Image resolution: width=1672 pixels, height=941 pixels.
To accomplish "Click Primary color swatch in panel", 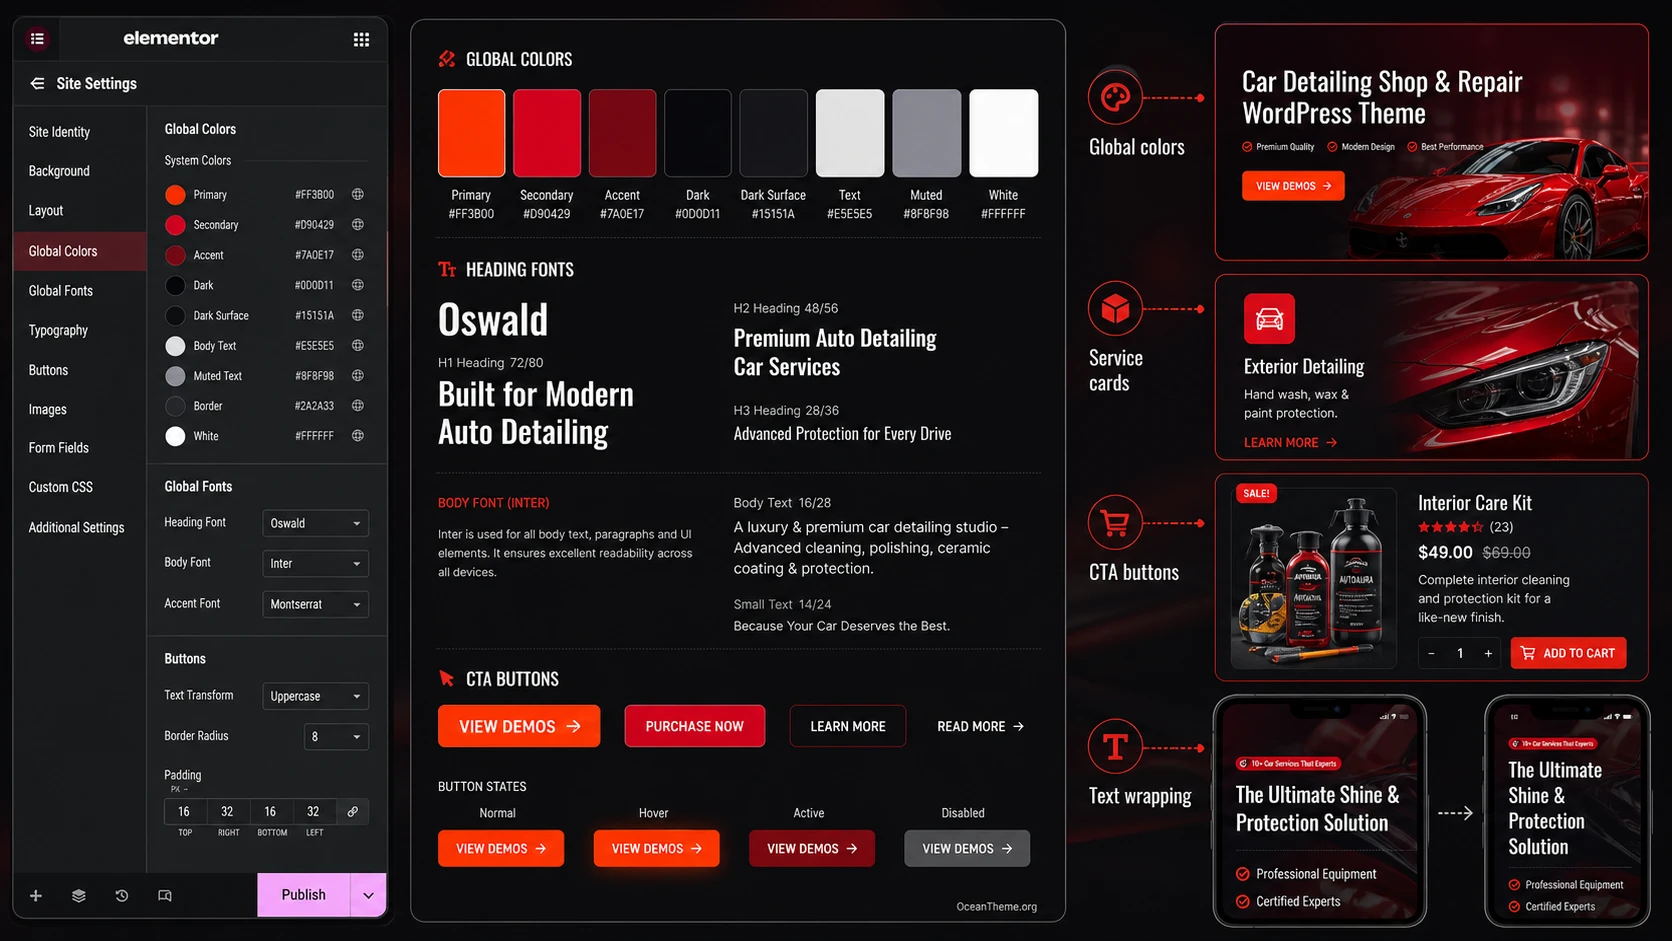I will coord(175,194).
